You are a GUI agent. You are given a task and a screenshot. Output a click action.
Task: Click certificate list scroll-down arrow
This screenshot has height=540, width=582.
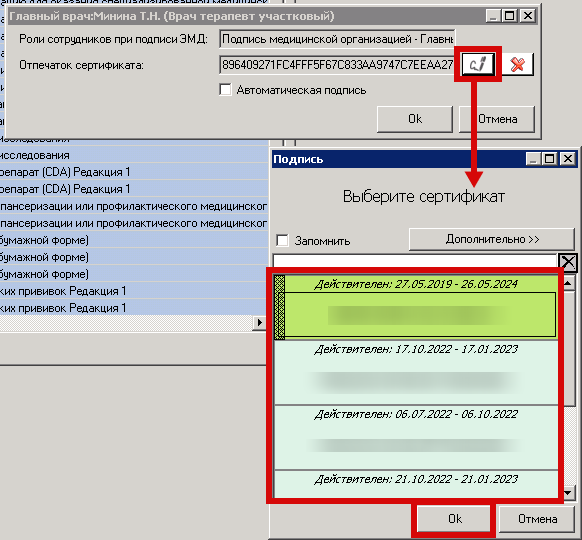(568, 492)
